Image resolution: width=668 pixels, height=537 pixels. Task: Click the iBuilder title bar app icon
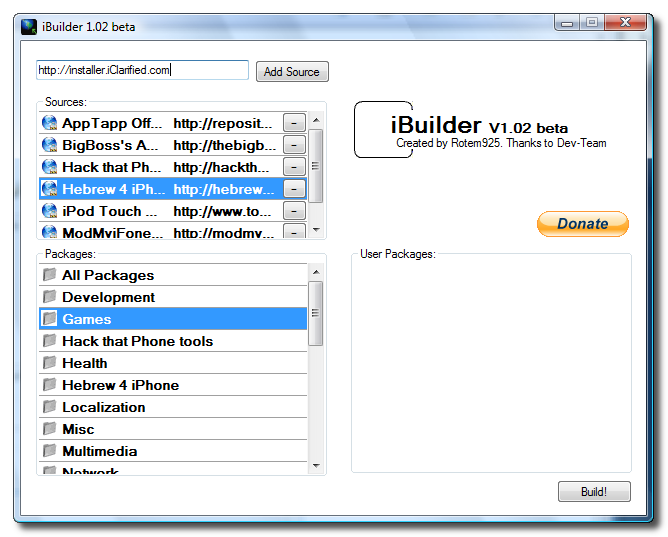click(x=29, y=27)
